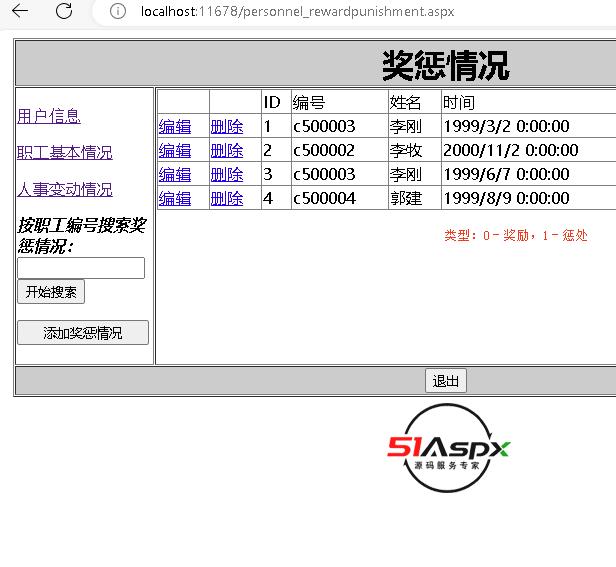Open the 用户信息 link
This screenshot has height=567, width=616.
pyautogui.click(x=49, y=116)
